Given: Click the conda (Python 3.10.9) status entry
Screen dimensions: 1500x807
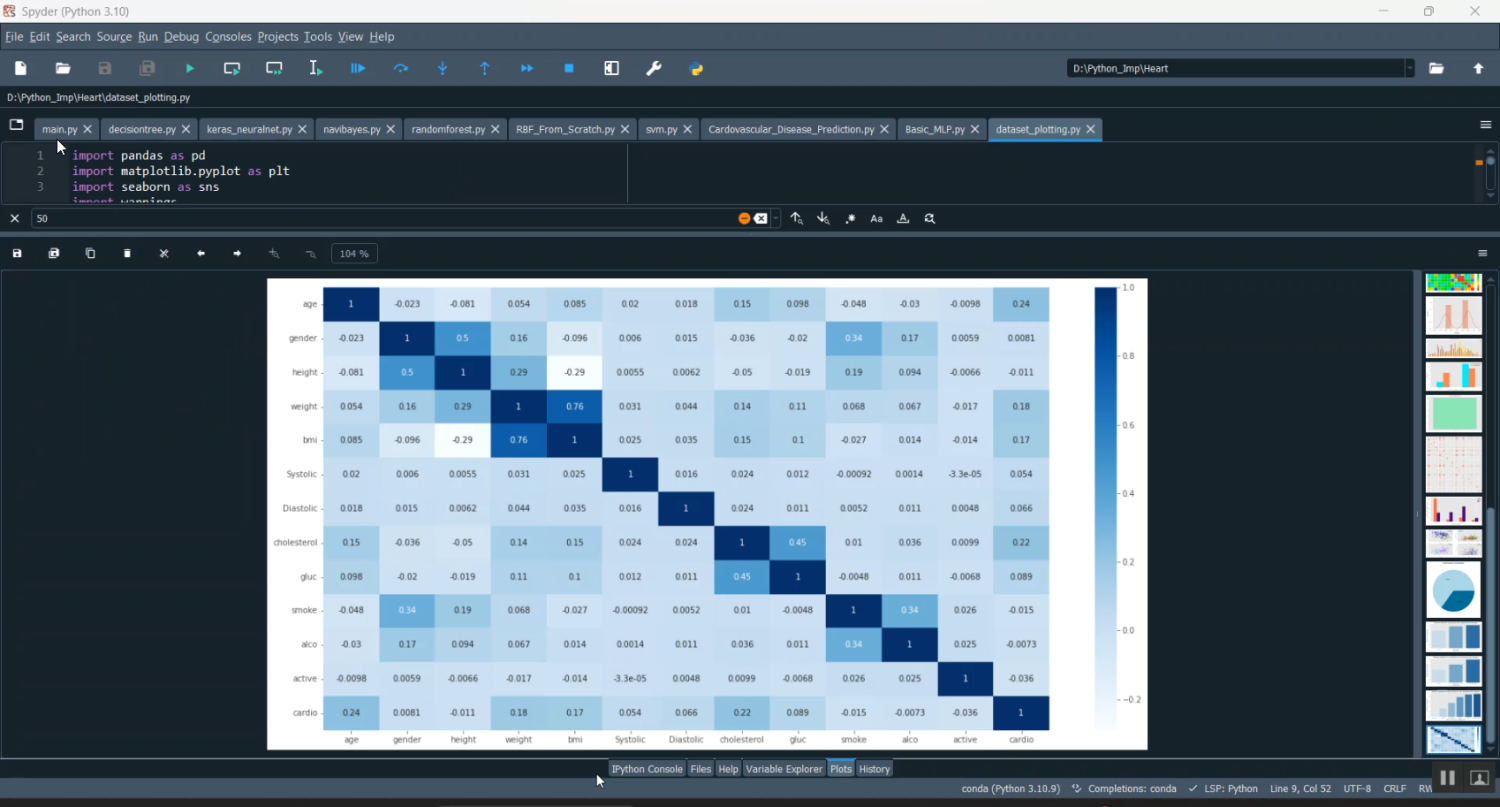Looking at the screenshot, I should [x=1010, y=789].
